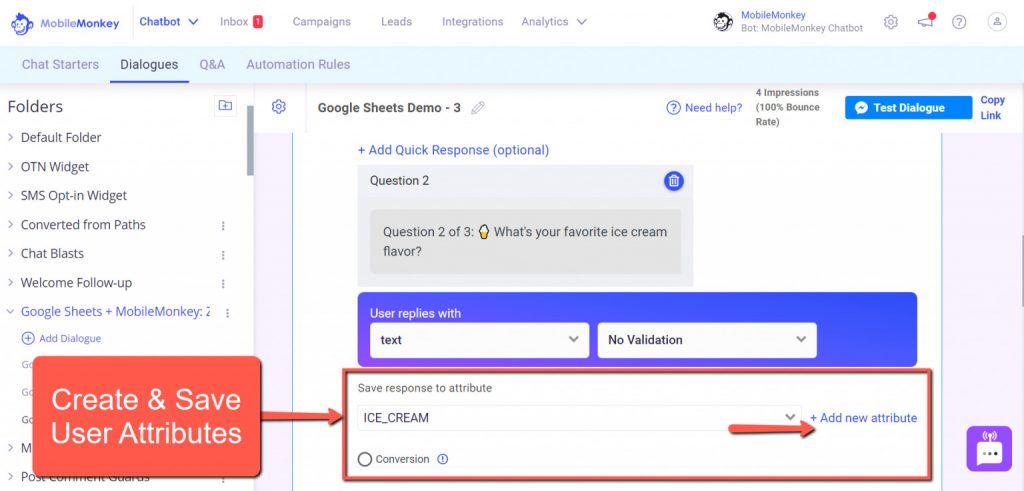
Task: Open the chat widget in bottom corner
Action: 989,449
